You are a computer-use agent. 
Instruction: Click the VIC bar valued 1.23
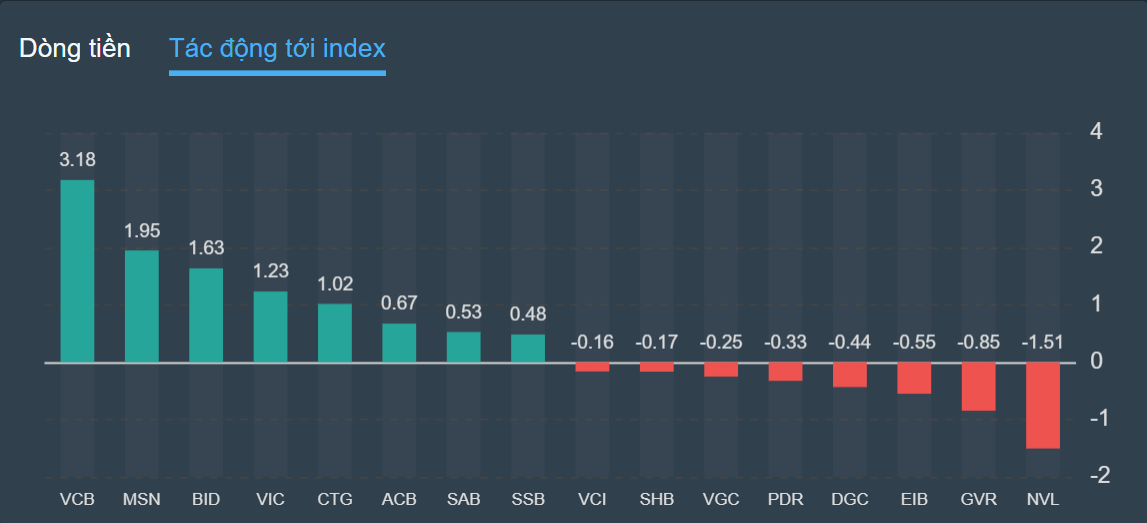[270, 326]
